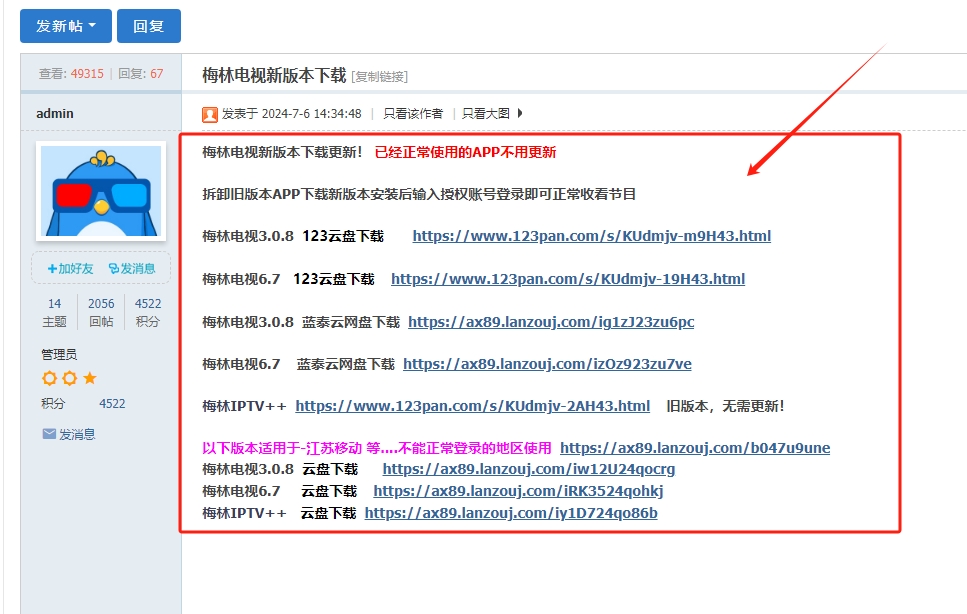Open lanzouj link iw12U24qocrg
The width and height of the screenshot is (967, 614).
click(529, 469)
